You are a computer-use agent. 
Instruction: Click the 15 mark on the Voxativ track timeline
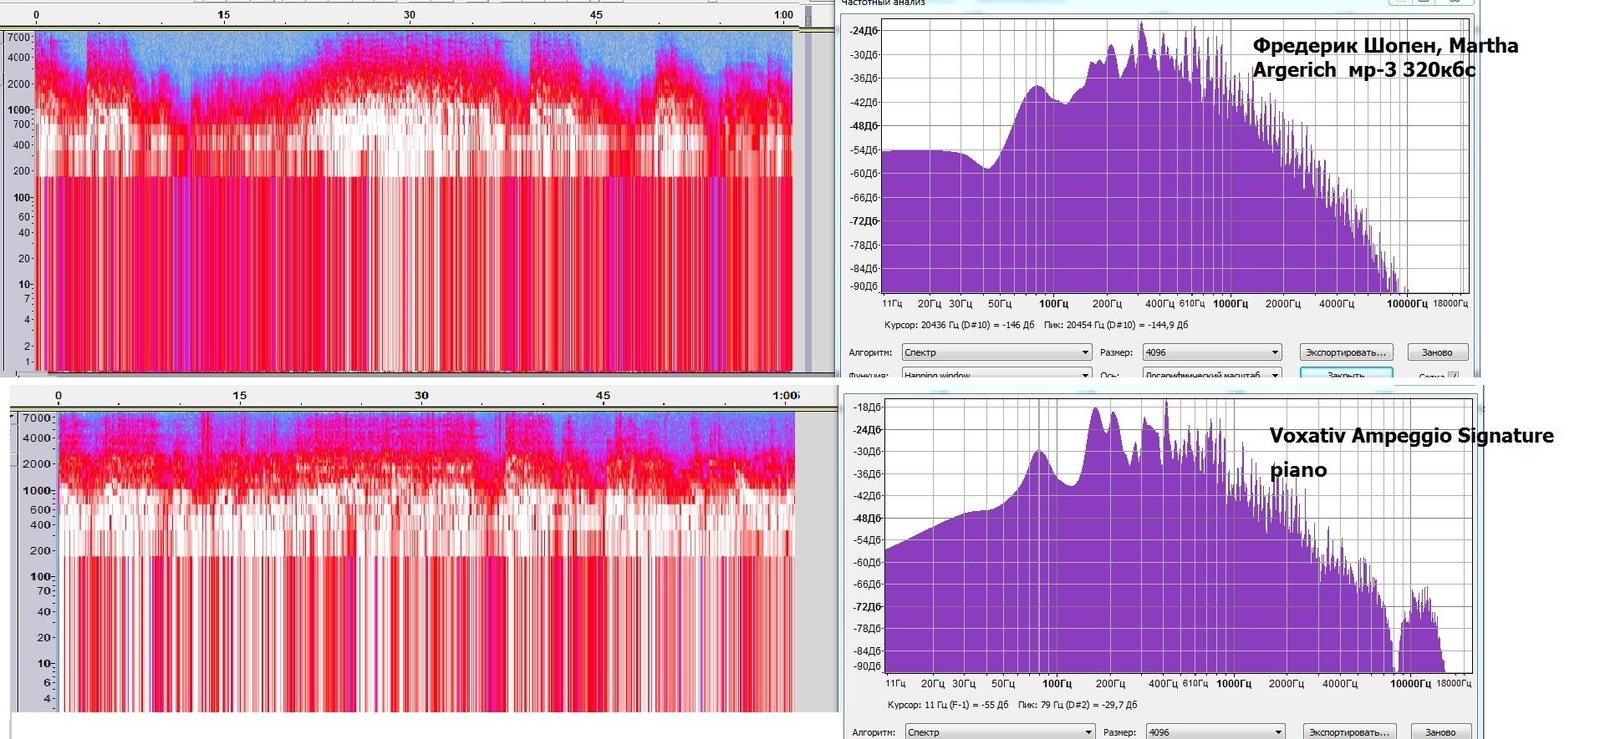tap(239, 395)
